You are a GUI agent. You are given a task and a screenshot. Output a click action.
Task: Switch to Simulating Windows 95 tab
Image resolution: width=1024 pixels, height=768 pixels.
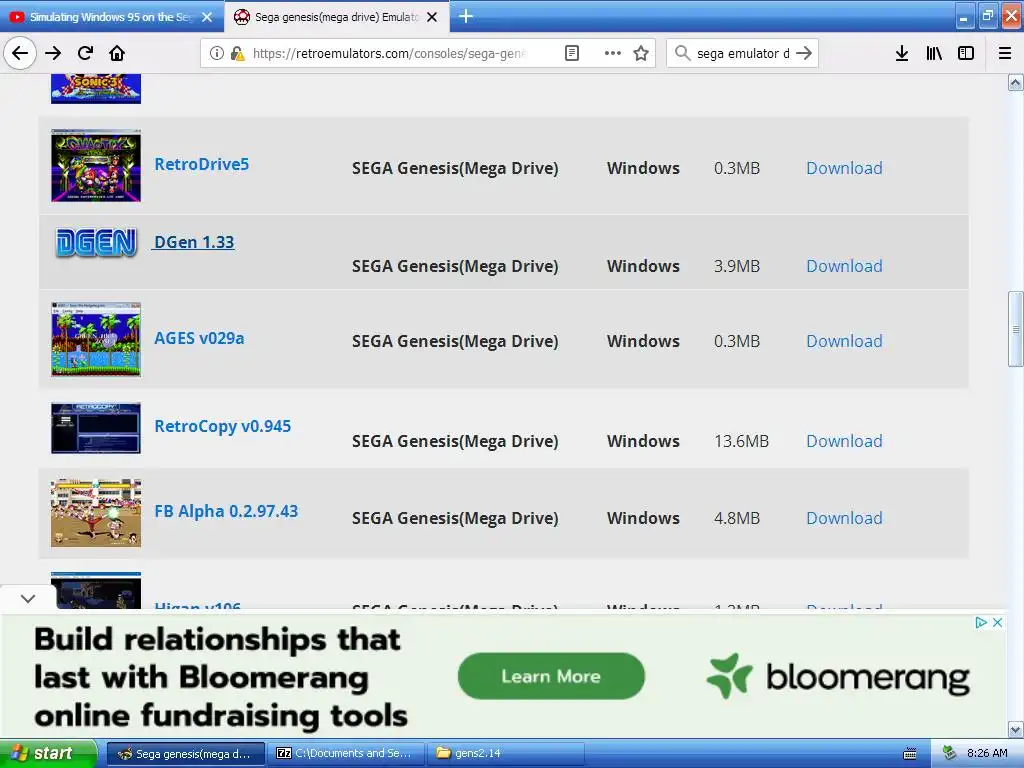click(112, 17)
